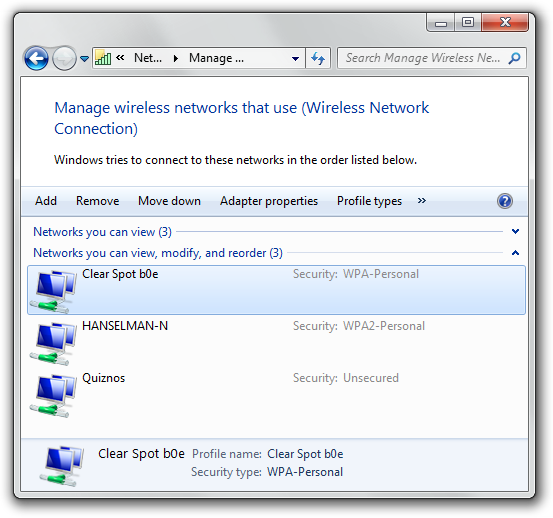Image resolution: width=553 pixels, height=518 pixels.
Task: Click the wireless signal icon in address bar
Action: (103, 58)
